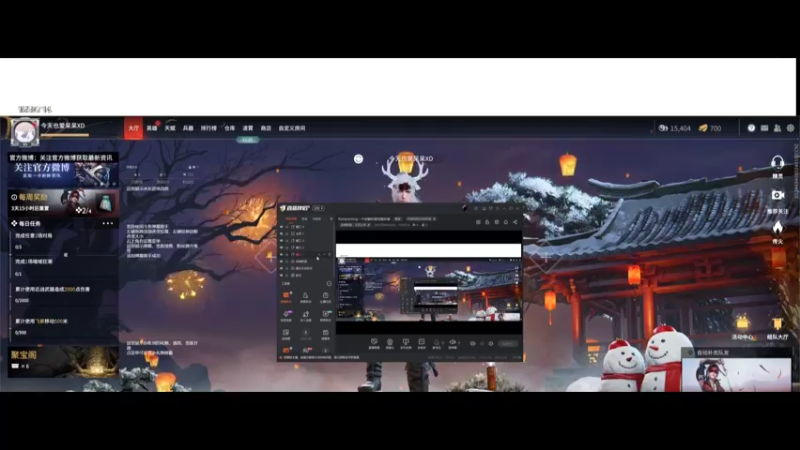Open the help question-mark icon
Screen dimensions: 800x450
pyautogui.click(x=751, y=128)
